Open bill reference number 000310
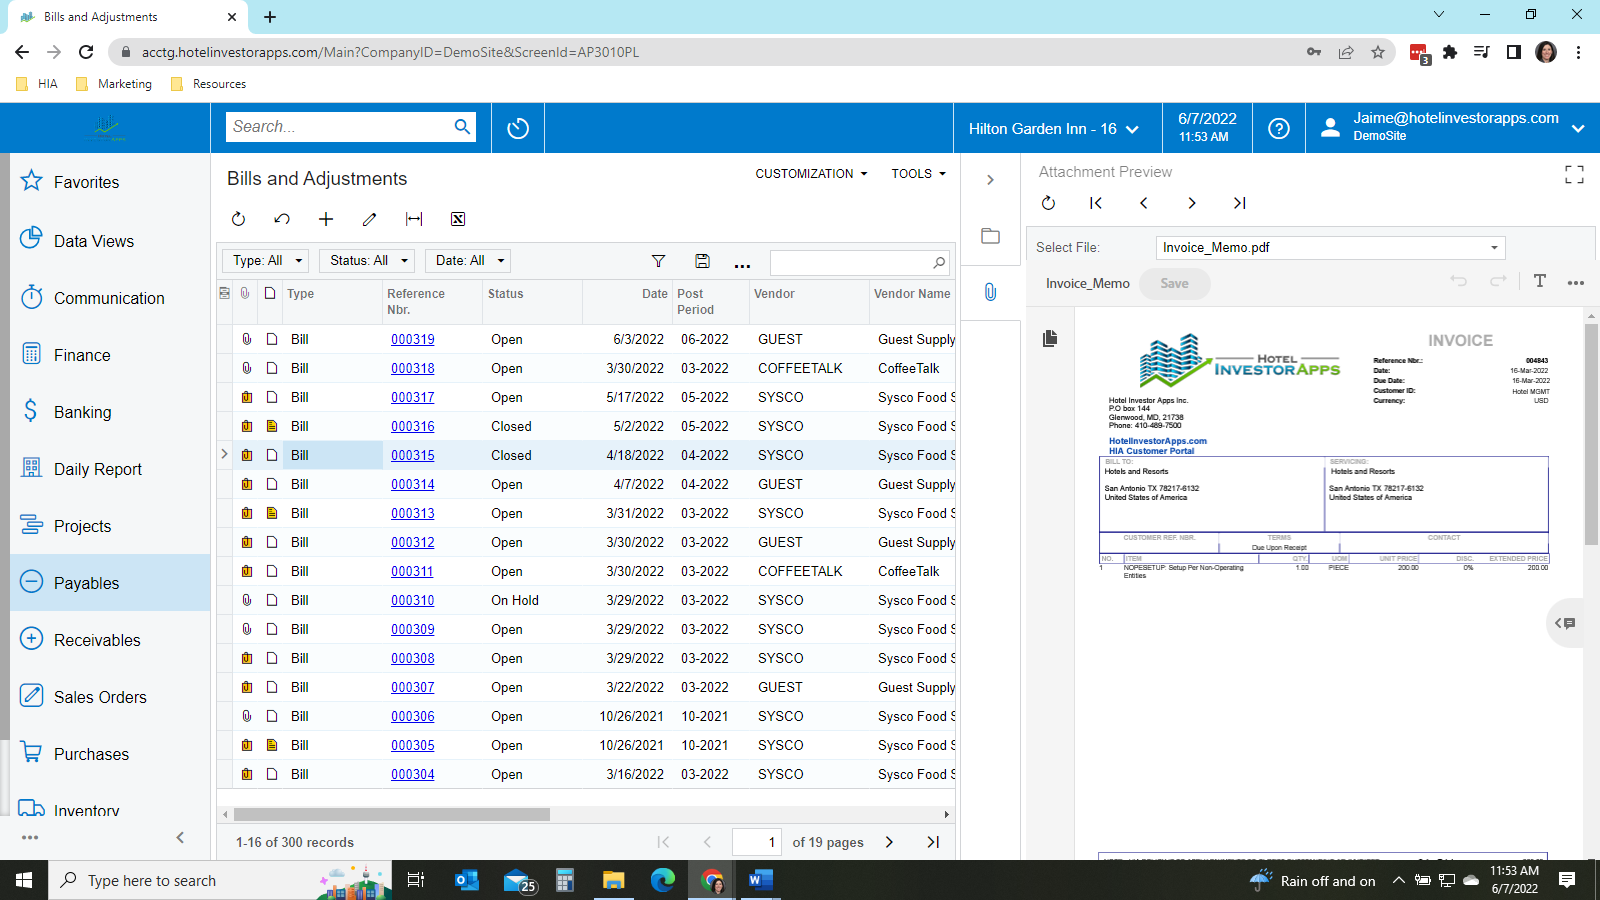 pos(412,601)
